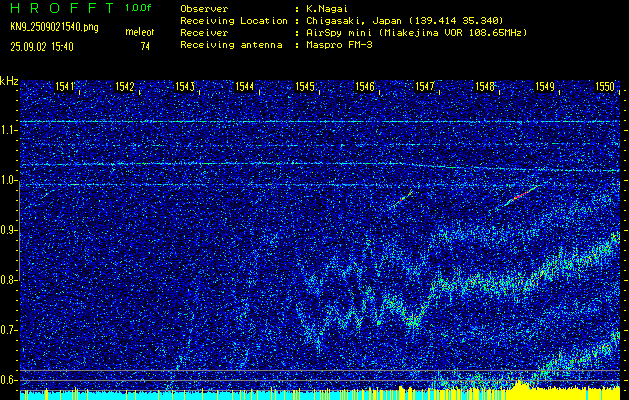Click the Receiving antenna label
Screen dimensions: 629x400
pyautogui.click(x=231, y=45)
